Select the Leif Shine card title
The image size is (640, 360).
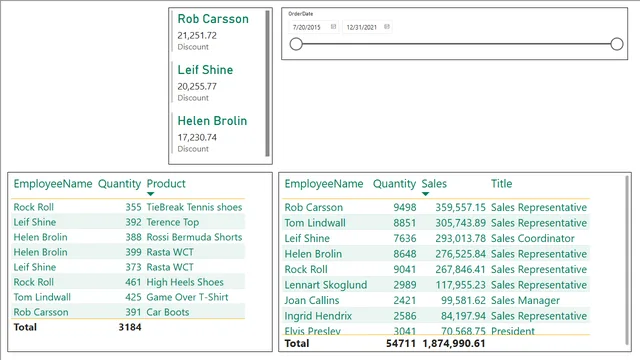205,70
